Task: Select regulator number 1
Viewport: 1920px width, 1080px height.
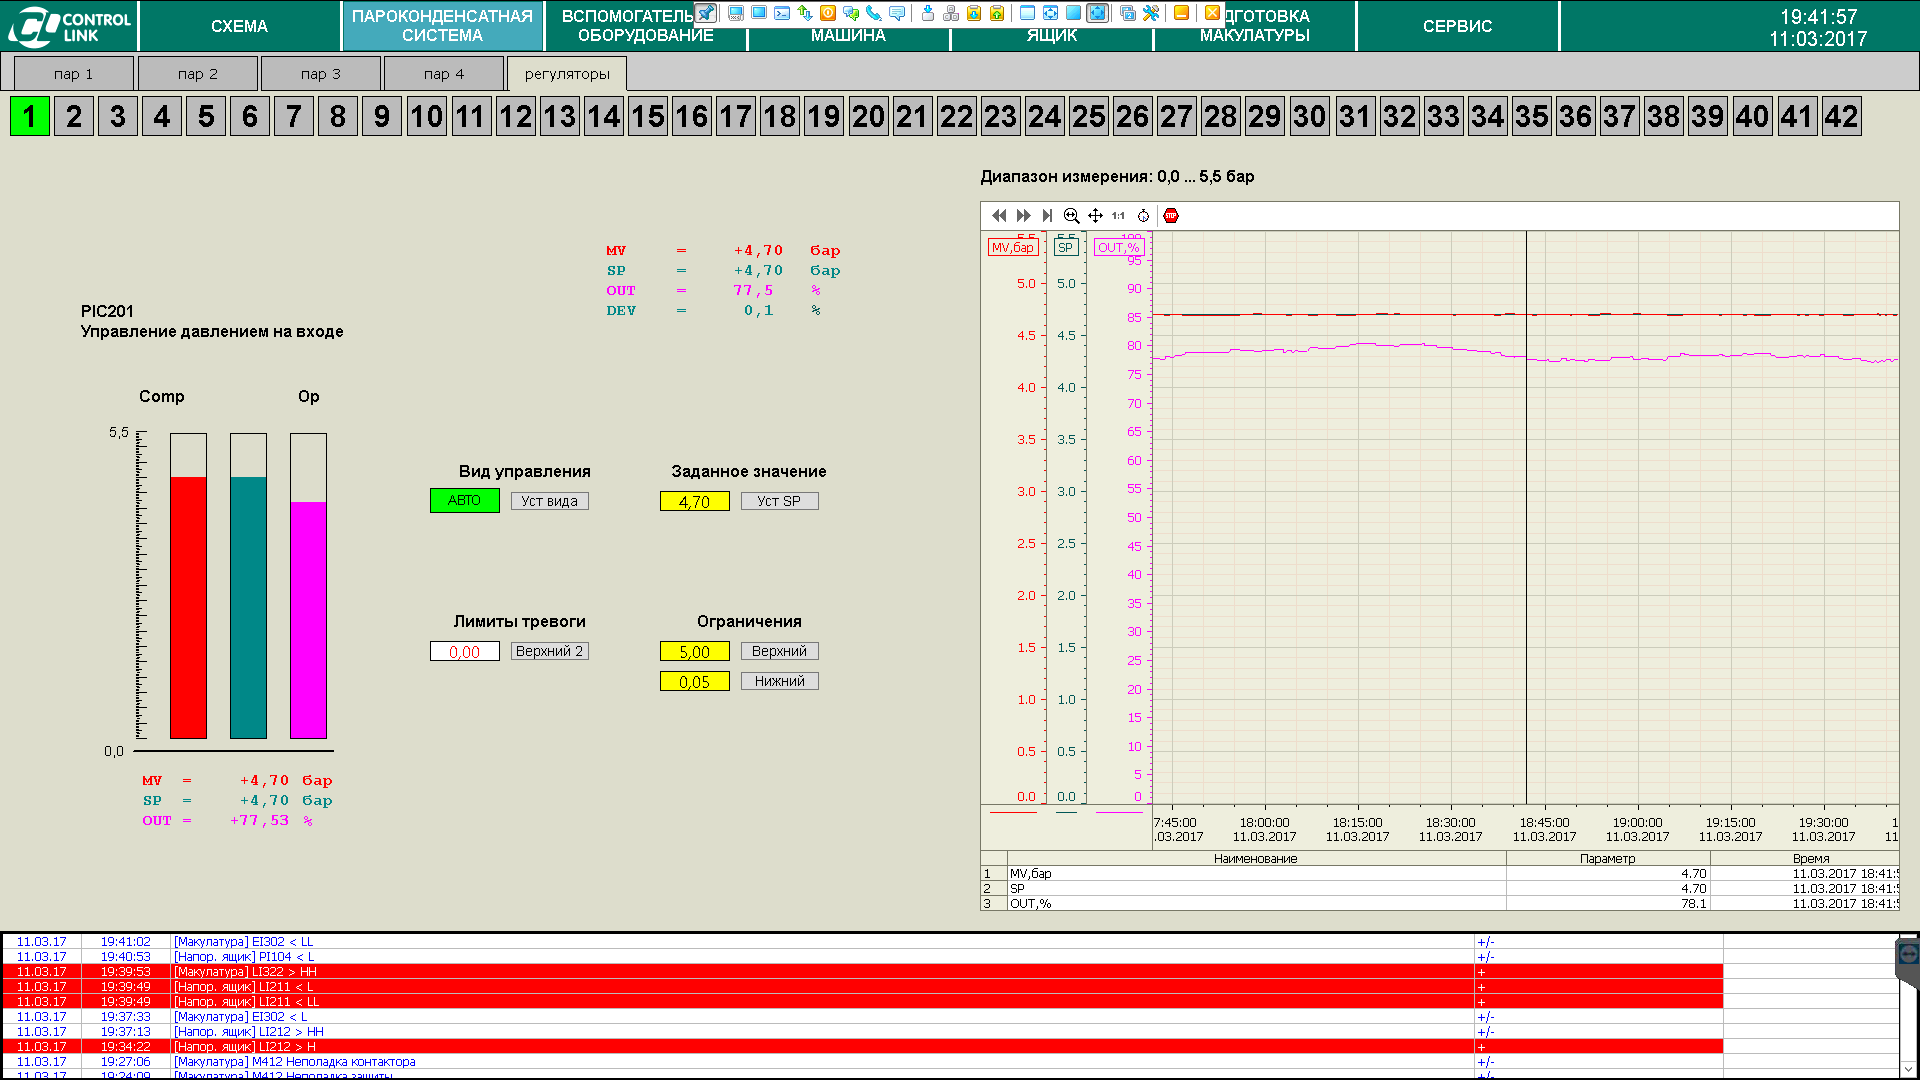Action: pos(30,116)
